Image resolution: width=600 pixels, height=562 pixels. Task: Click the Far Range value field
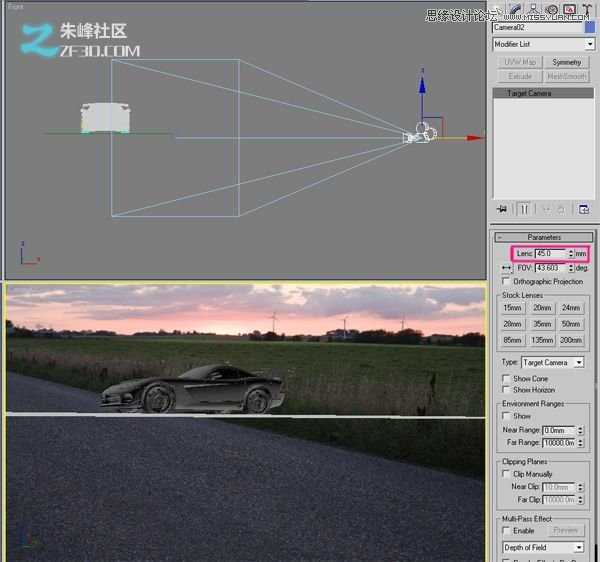point(559,443)
